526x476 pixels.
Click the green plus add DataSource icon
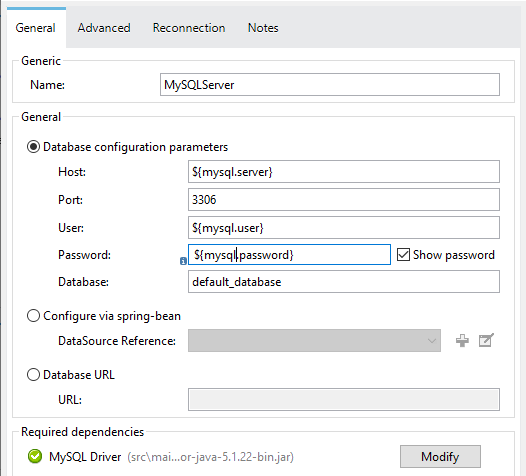[x=462, y=340]
